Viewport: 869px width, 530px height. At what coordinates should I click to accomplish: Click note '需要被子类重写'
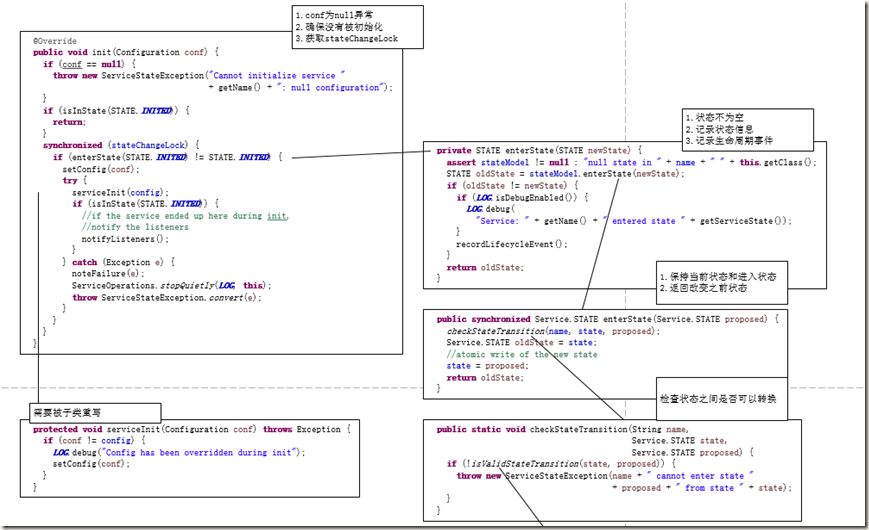click(67, 412)
